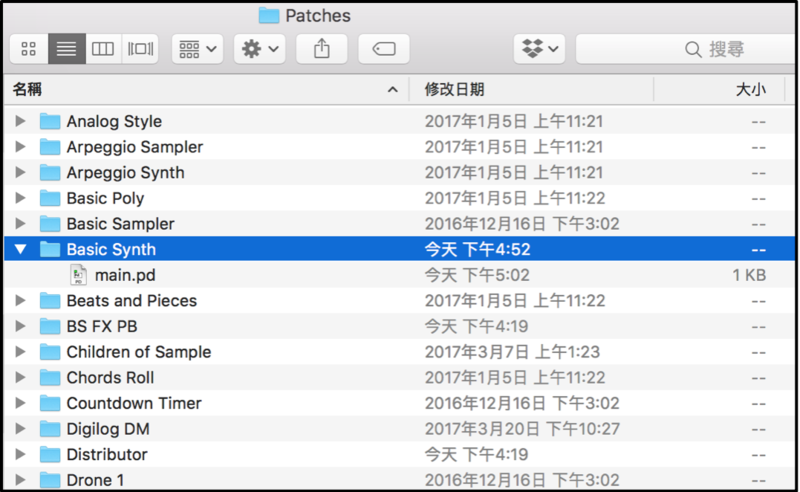Click the Digilog DM folder icon
The height and width of the screenshot is (492, 800).
click(50, 429)
